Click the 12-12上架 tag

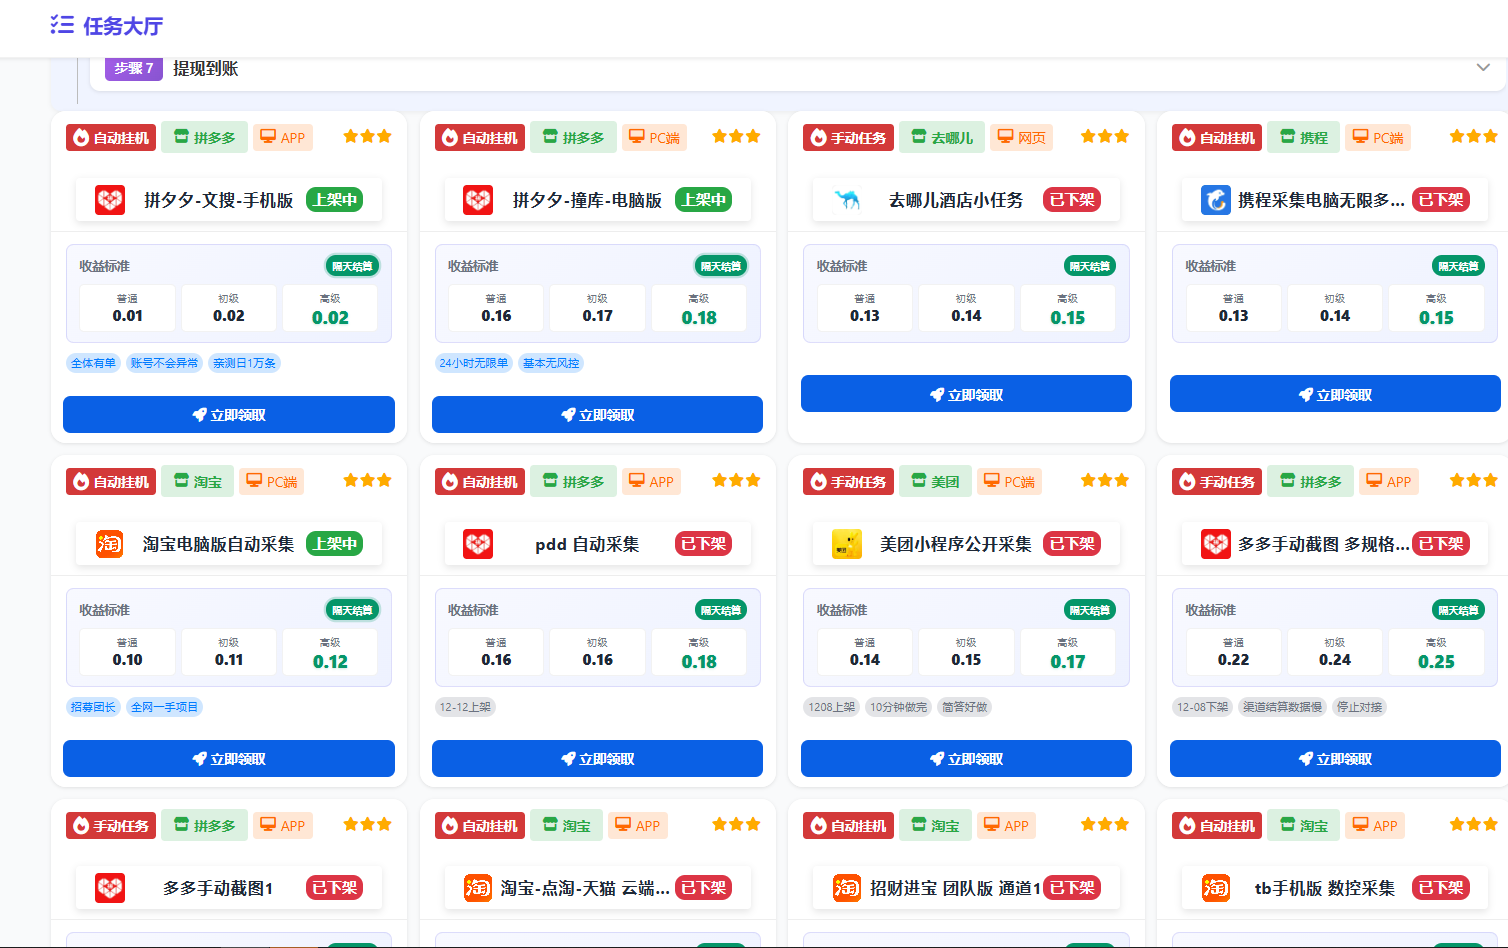[x=466, y=707]
